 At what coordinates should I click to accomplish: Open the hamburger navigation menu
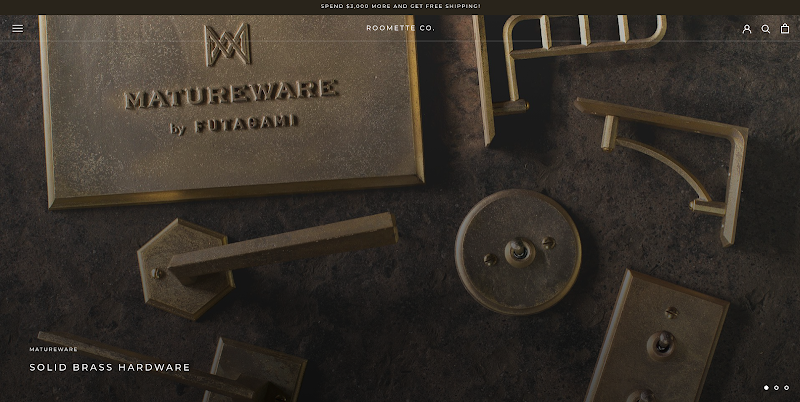coord(17,28)
